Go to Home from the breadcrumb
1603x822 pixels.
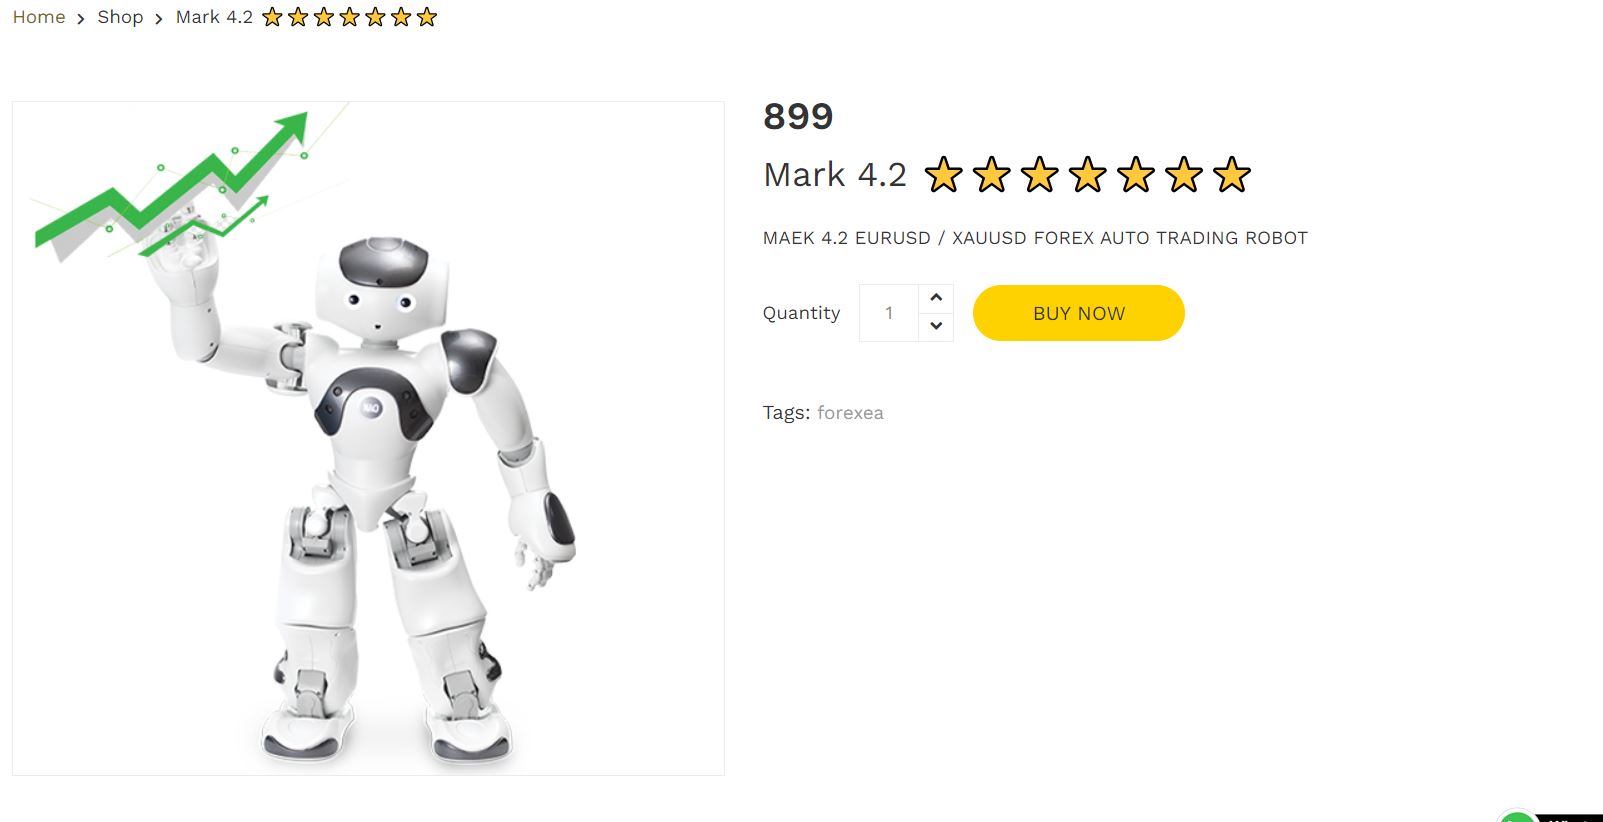pos(38,17)
